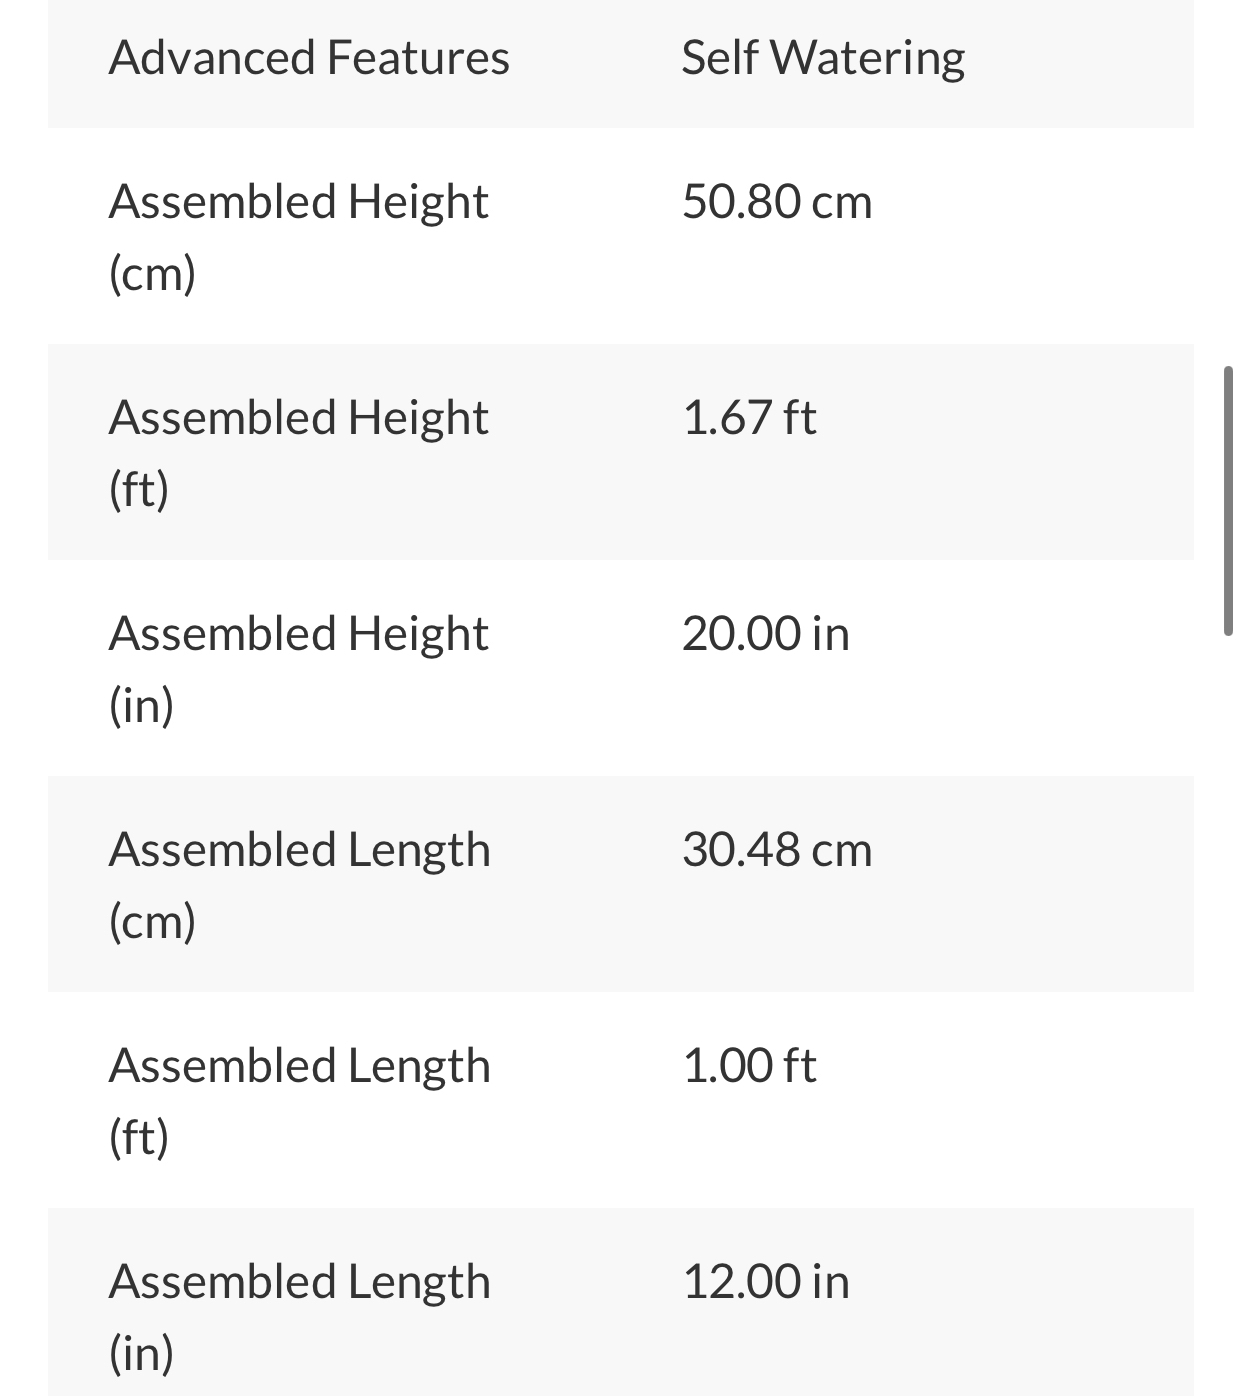Viewport: 1242px width, 1396px height.
Task: Click the vertical scrollbar thumb
Action: 1228,501
